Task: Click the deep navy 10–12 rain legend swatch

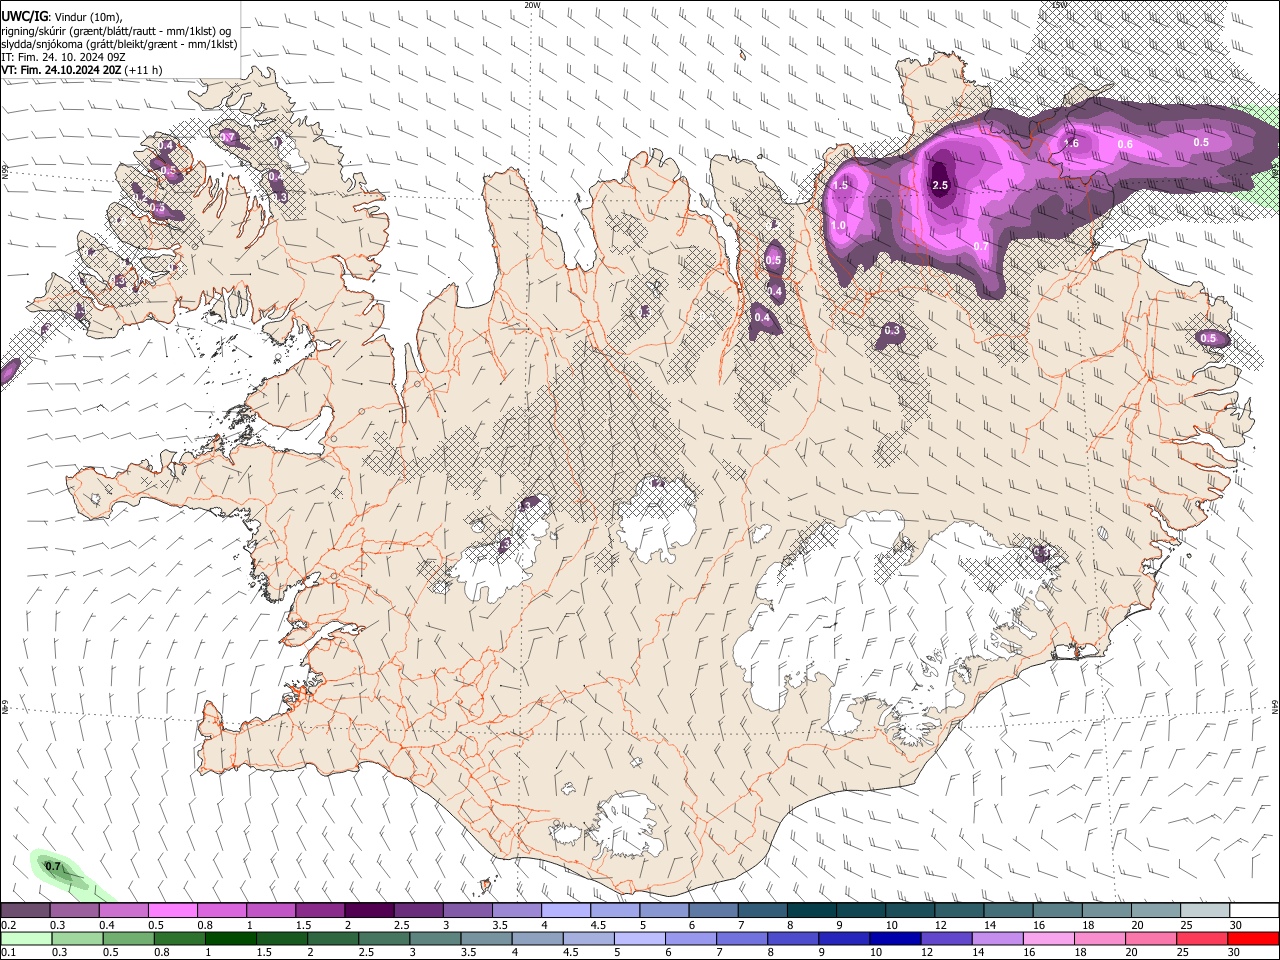Action: coord(896,938)
